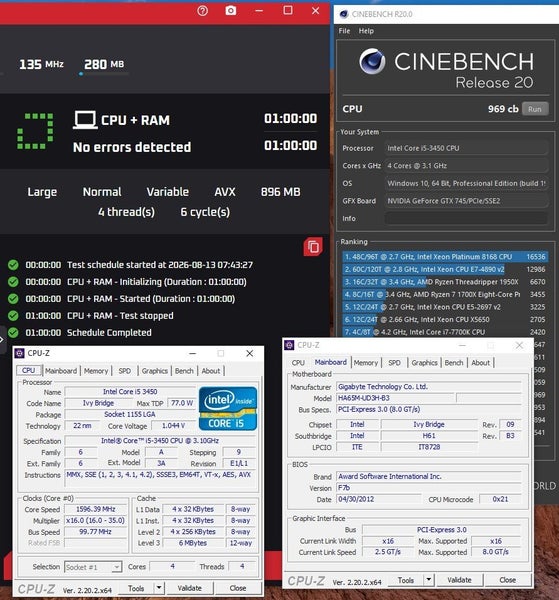Image resolution: width=559 pixels, height=600 pixels.
Task: Open About tab in right CPU-Z window
Action: [x=481, y=363]
